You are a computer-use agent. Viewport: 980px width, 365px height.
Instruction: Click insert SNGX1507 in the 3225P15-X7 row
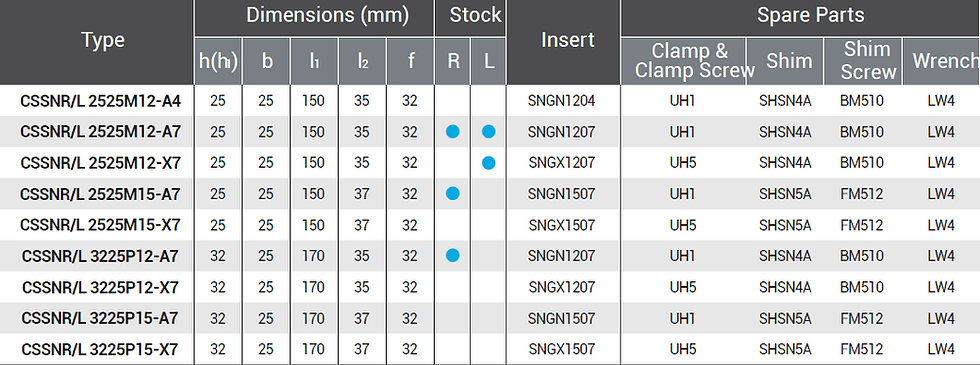pos(561,348)
